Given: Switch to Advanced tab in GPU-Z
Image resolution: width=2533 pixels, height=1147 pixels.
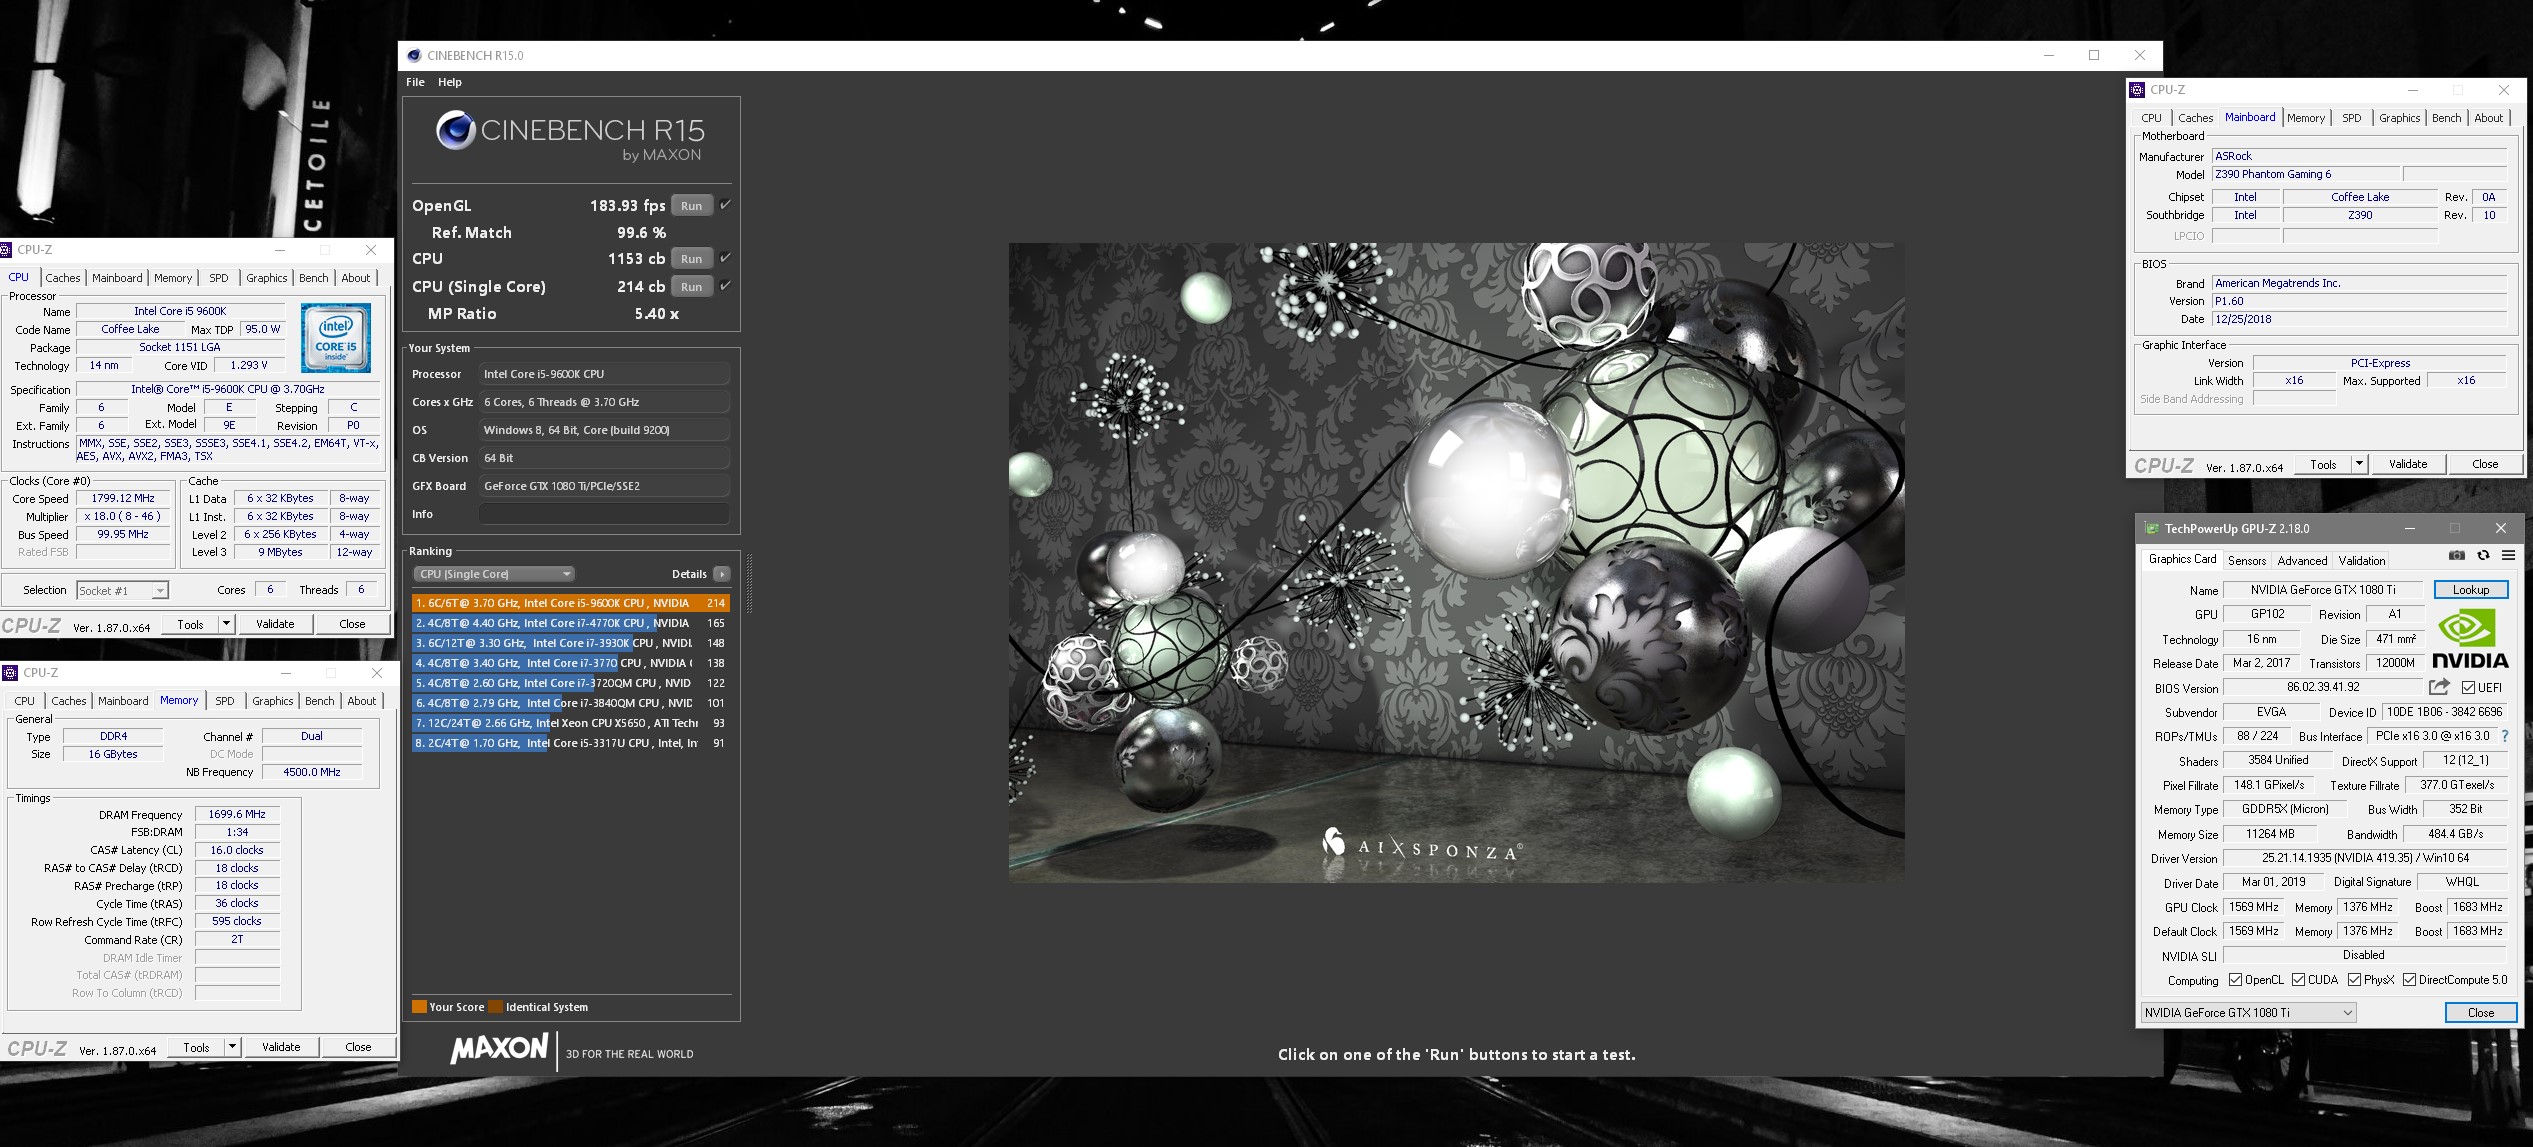Looking at the screenshot, I should (x=2303, y=561).
